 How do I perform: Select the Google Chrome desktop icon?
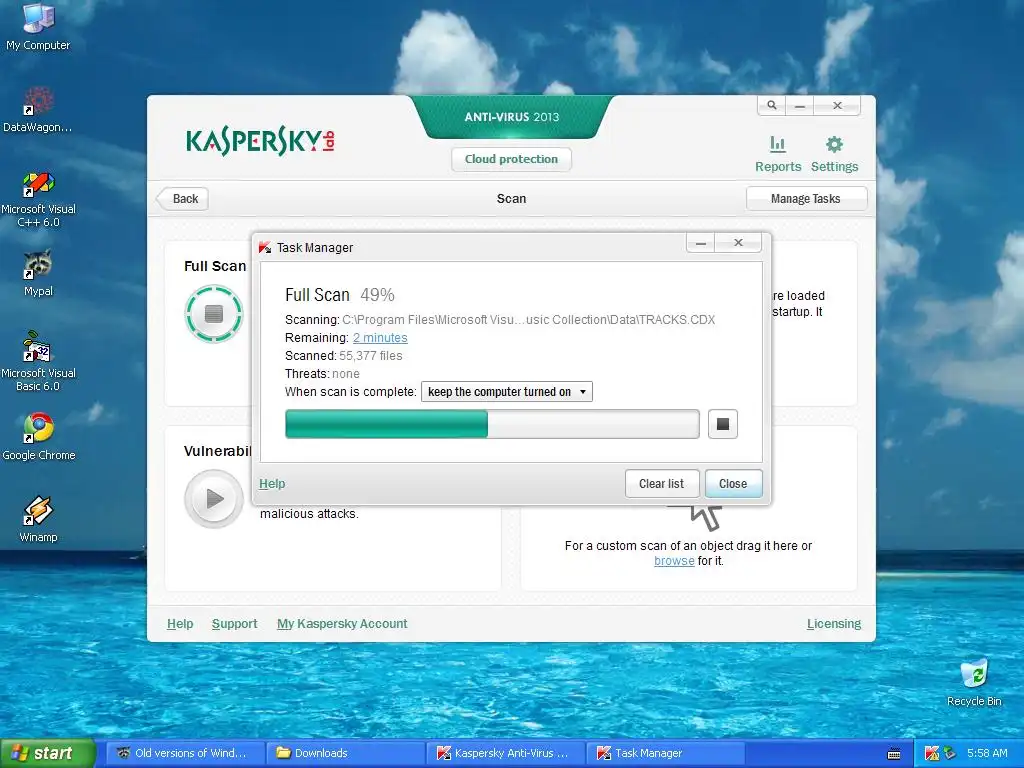(39, 436)
